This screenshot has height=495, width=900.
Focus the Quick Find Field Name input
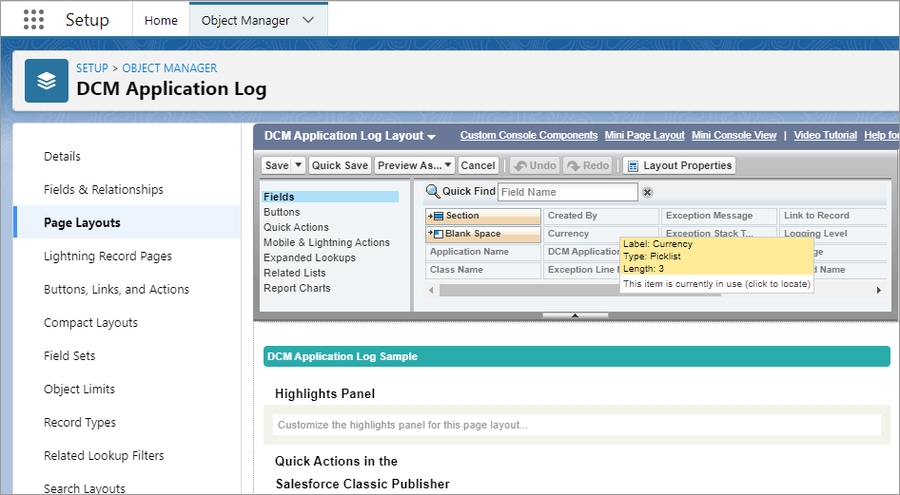567,192
